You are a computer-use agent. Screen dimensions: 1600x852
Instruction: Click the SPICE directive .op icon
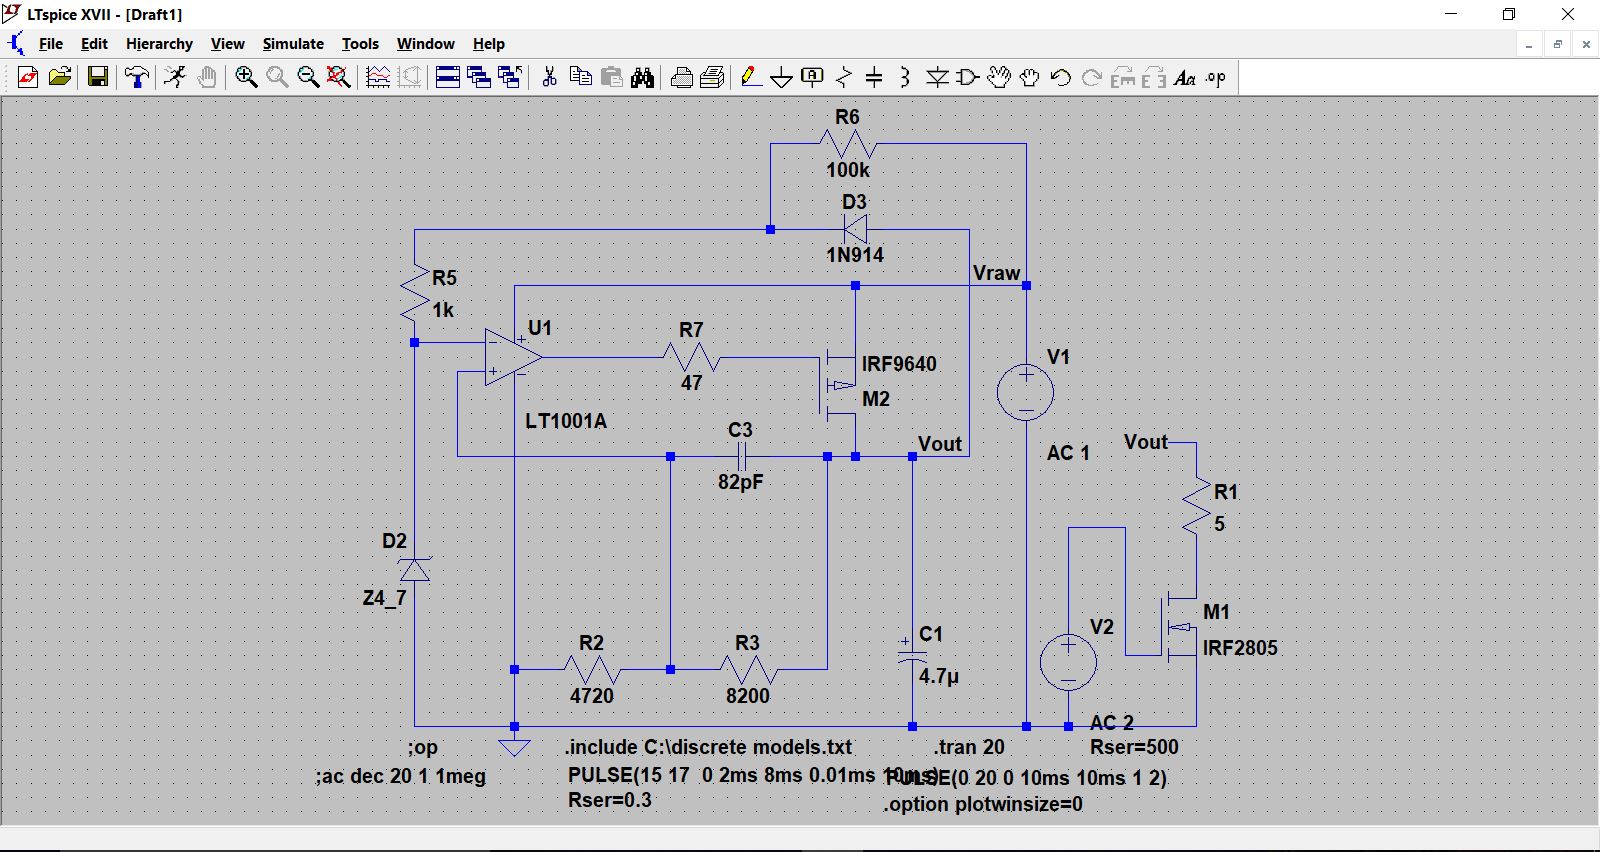coord(1216,77)
